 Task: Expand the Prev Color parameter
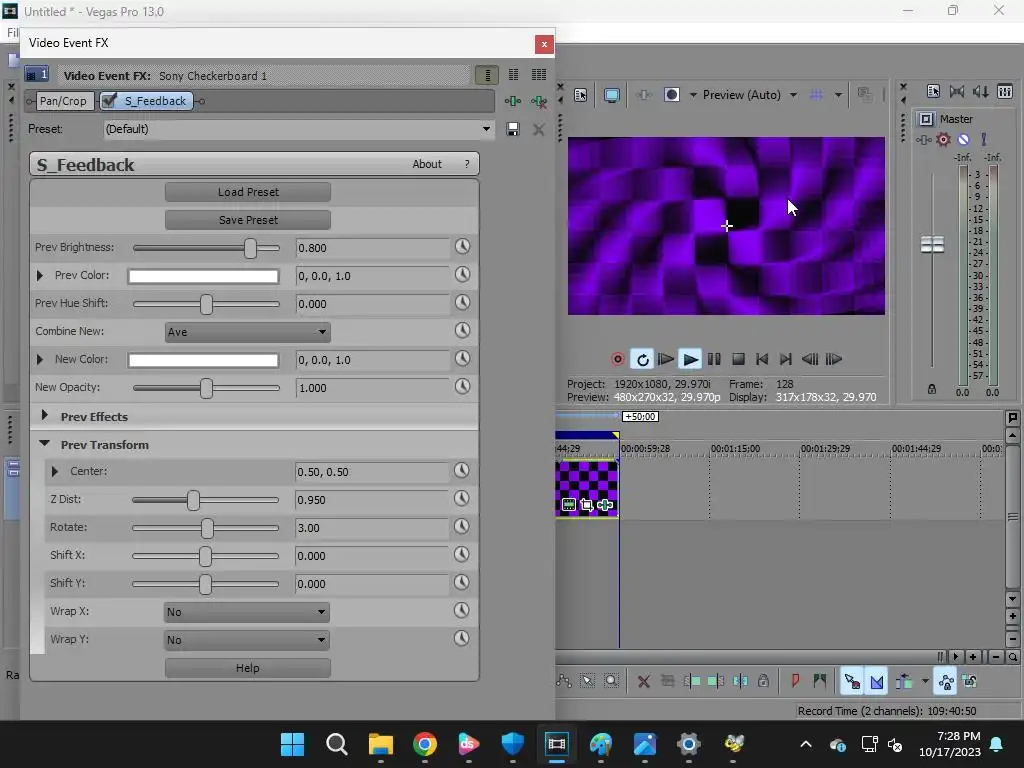[40, 276]
